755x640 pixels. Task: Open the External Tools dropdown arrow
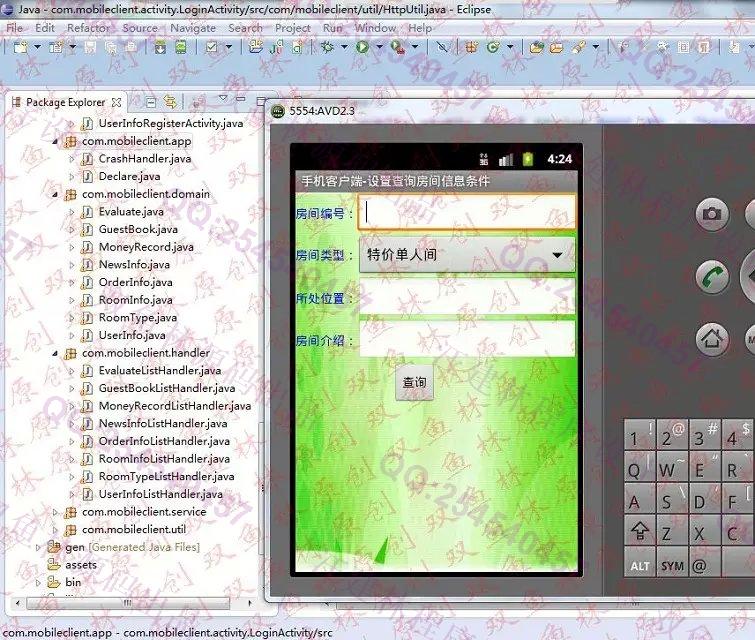tap(415, 47)
